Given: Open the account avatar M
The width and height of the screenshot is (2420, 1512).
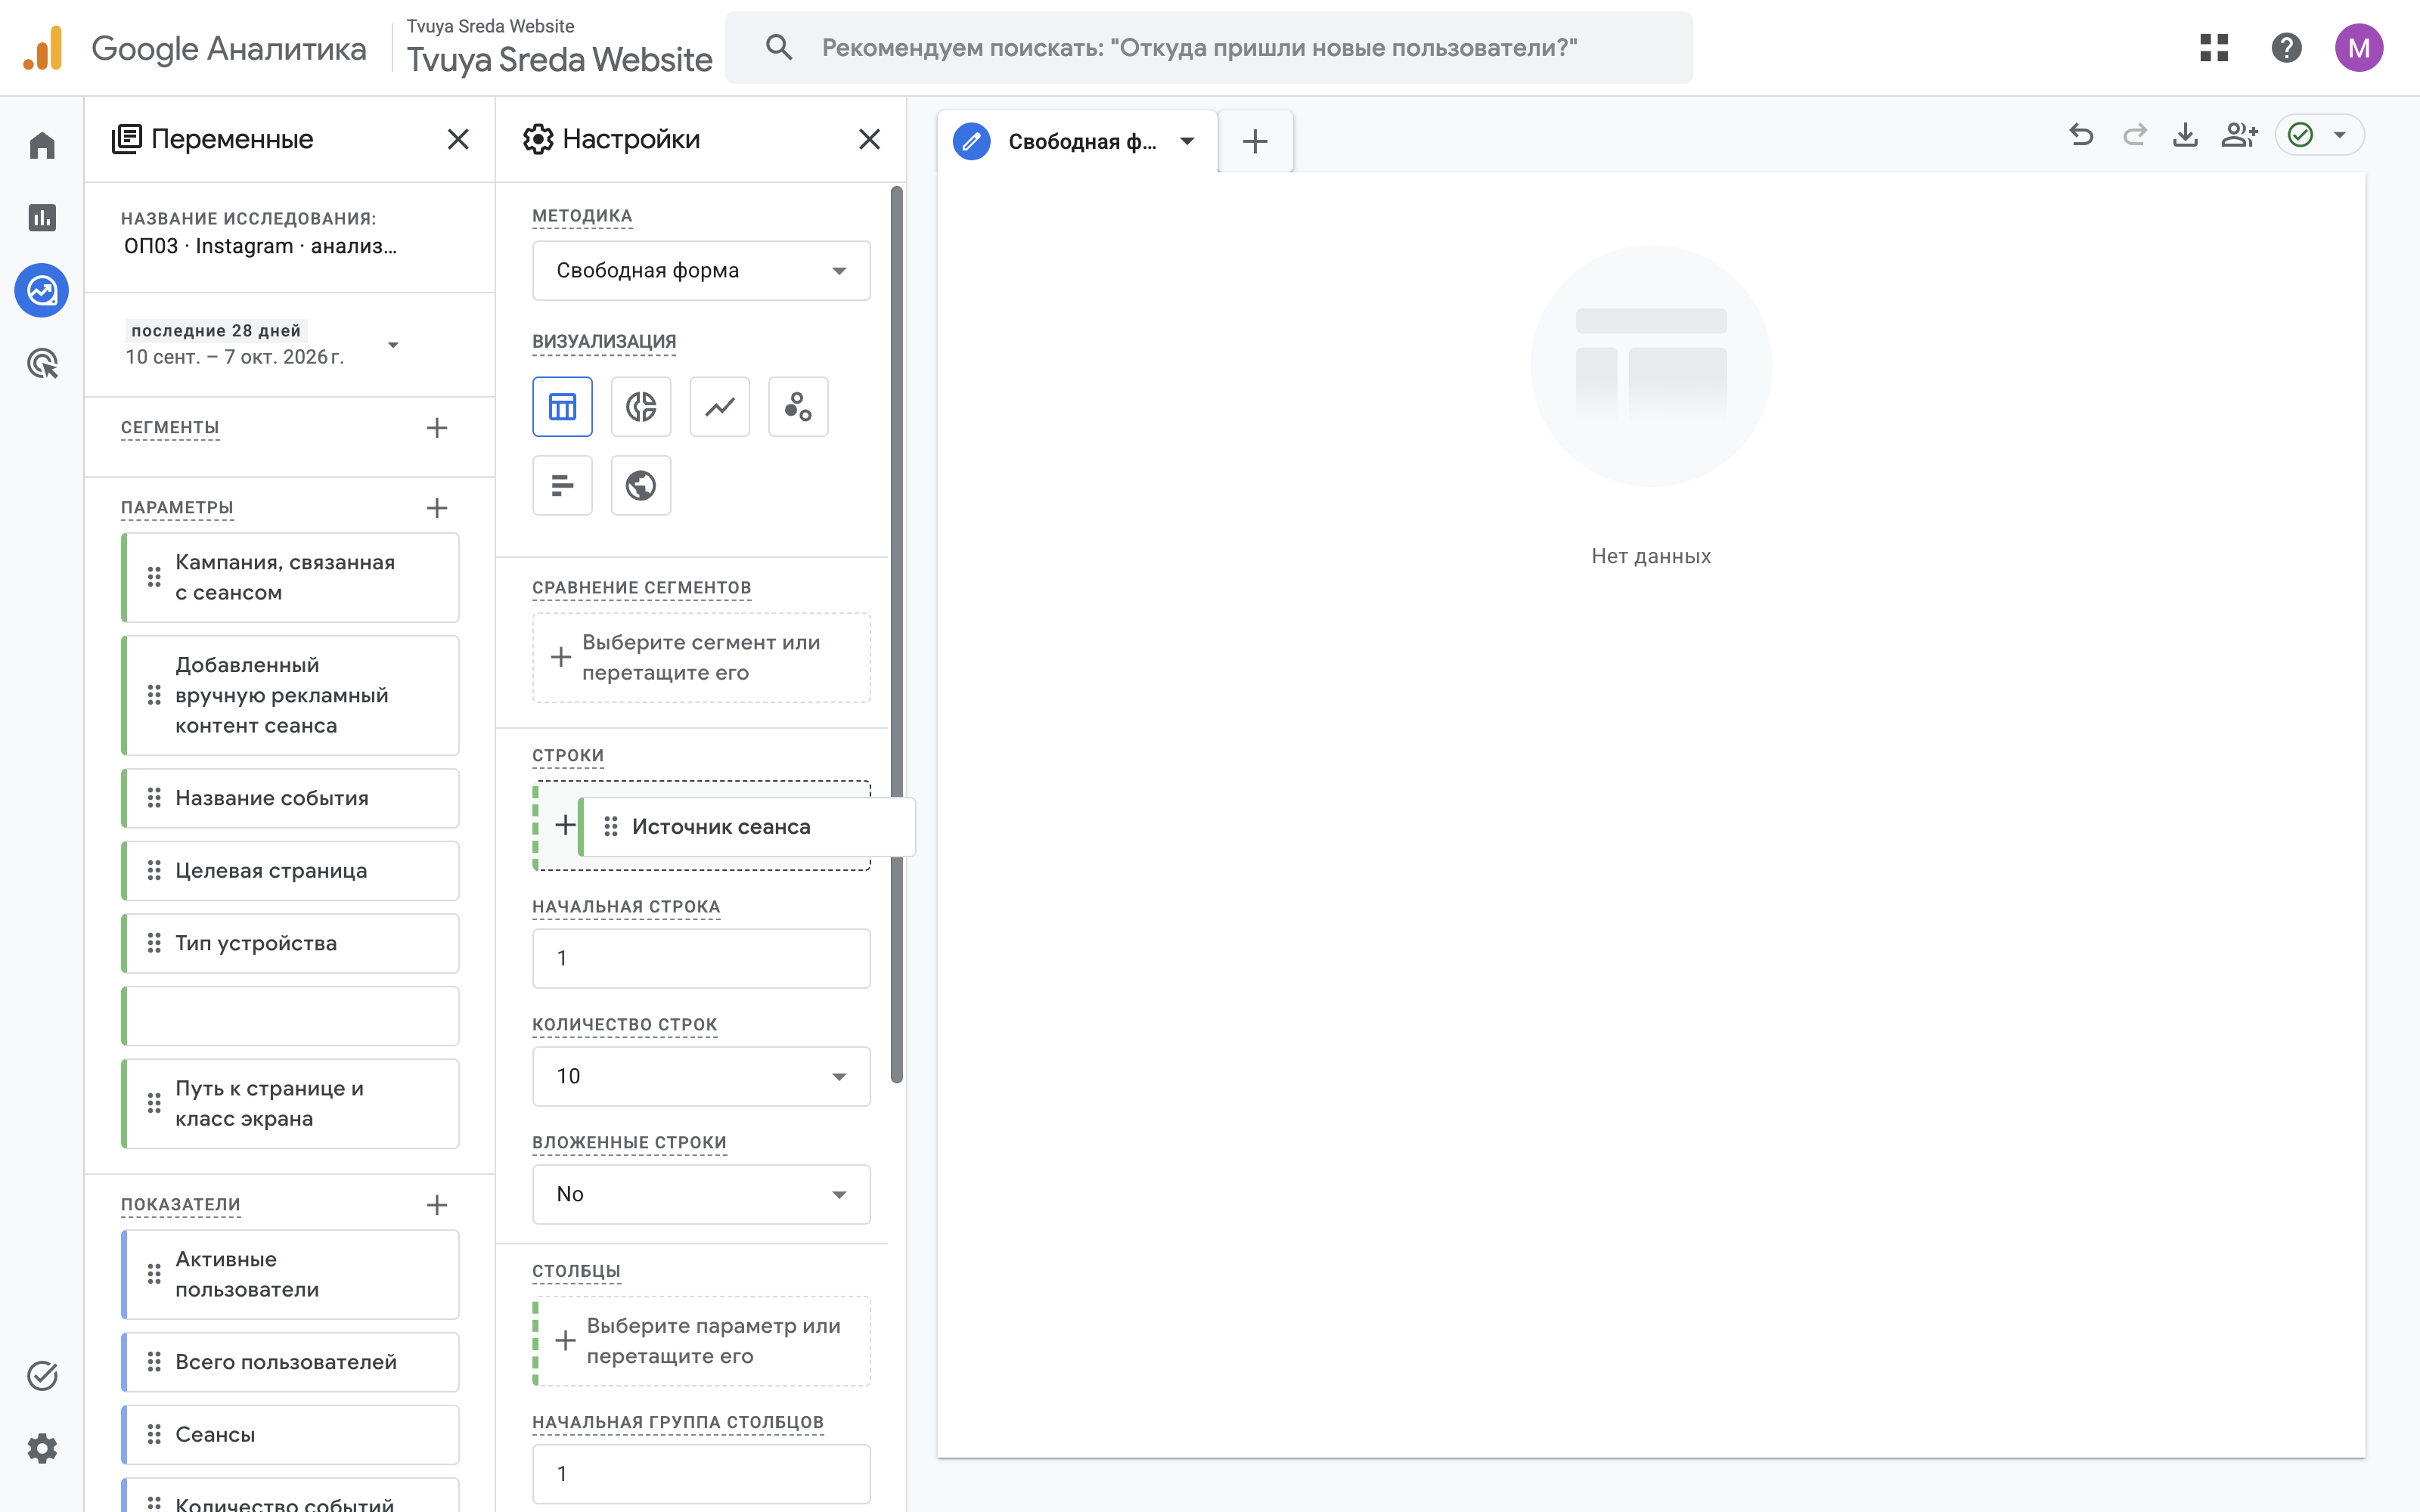Looking at the screenshot, I should tap(2359, 48).
